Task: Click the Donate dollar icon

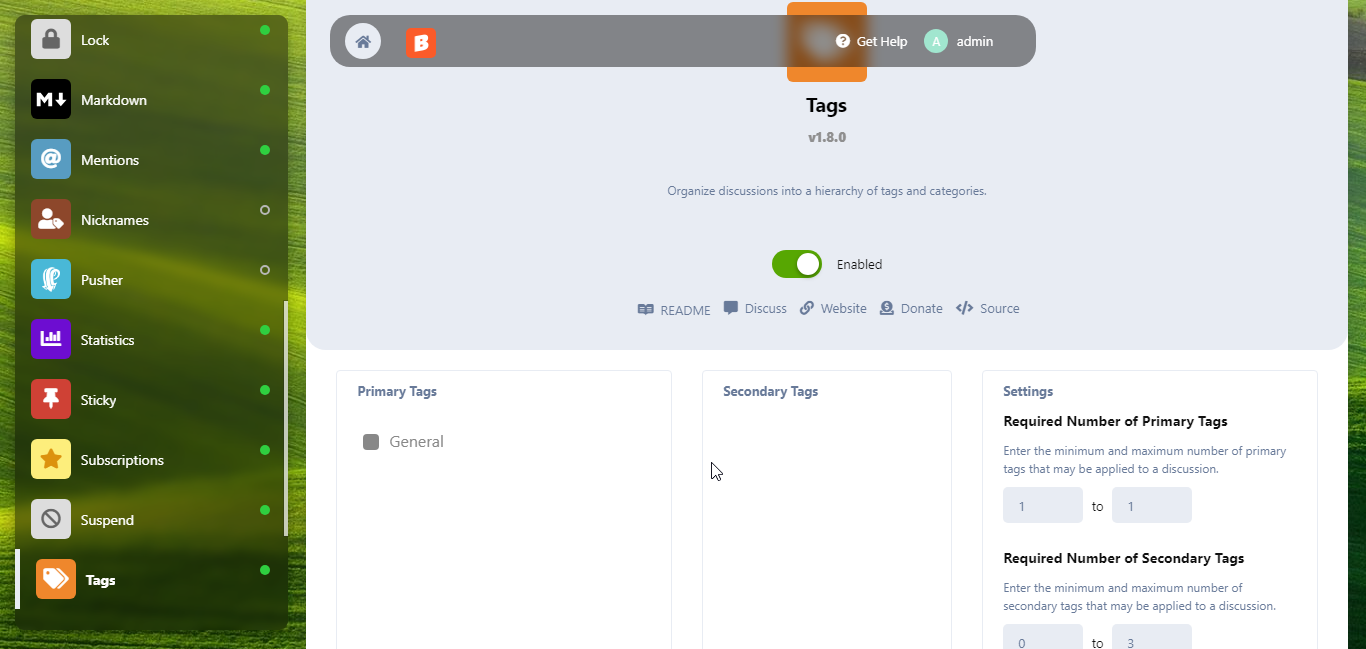Action: pyautogui.click(x=887, y=308)
